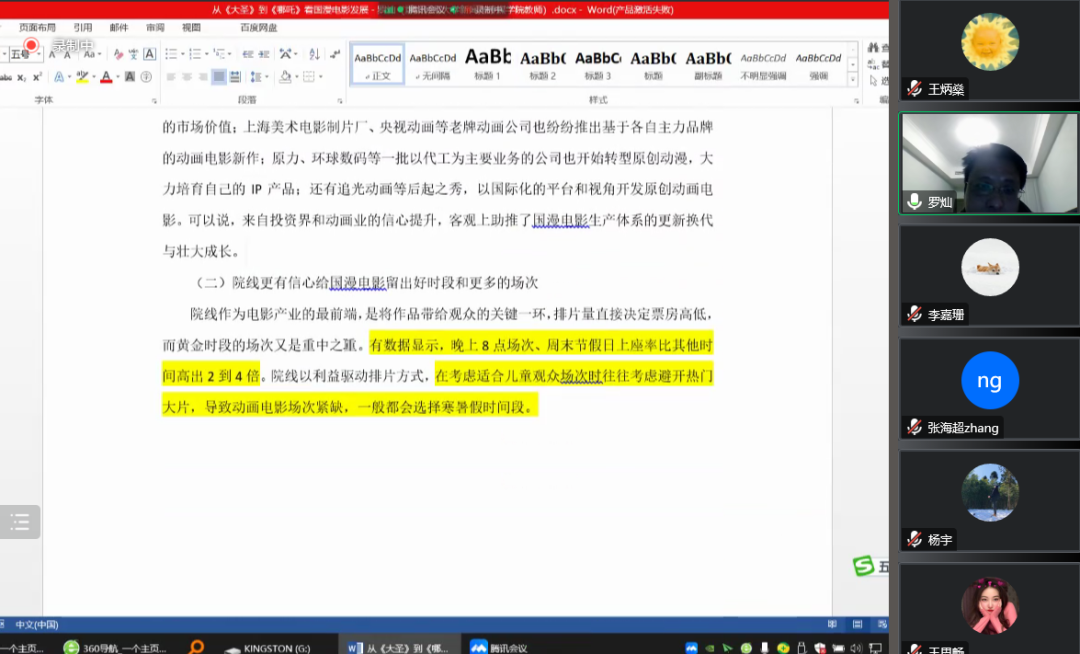Insert an enclosed character
This screenshot has height=654, width=1080.
coord(146,77)
